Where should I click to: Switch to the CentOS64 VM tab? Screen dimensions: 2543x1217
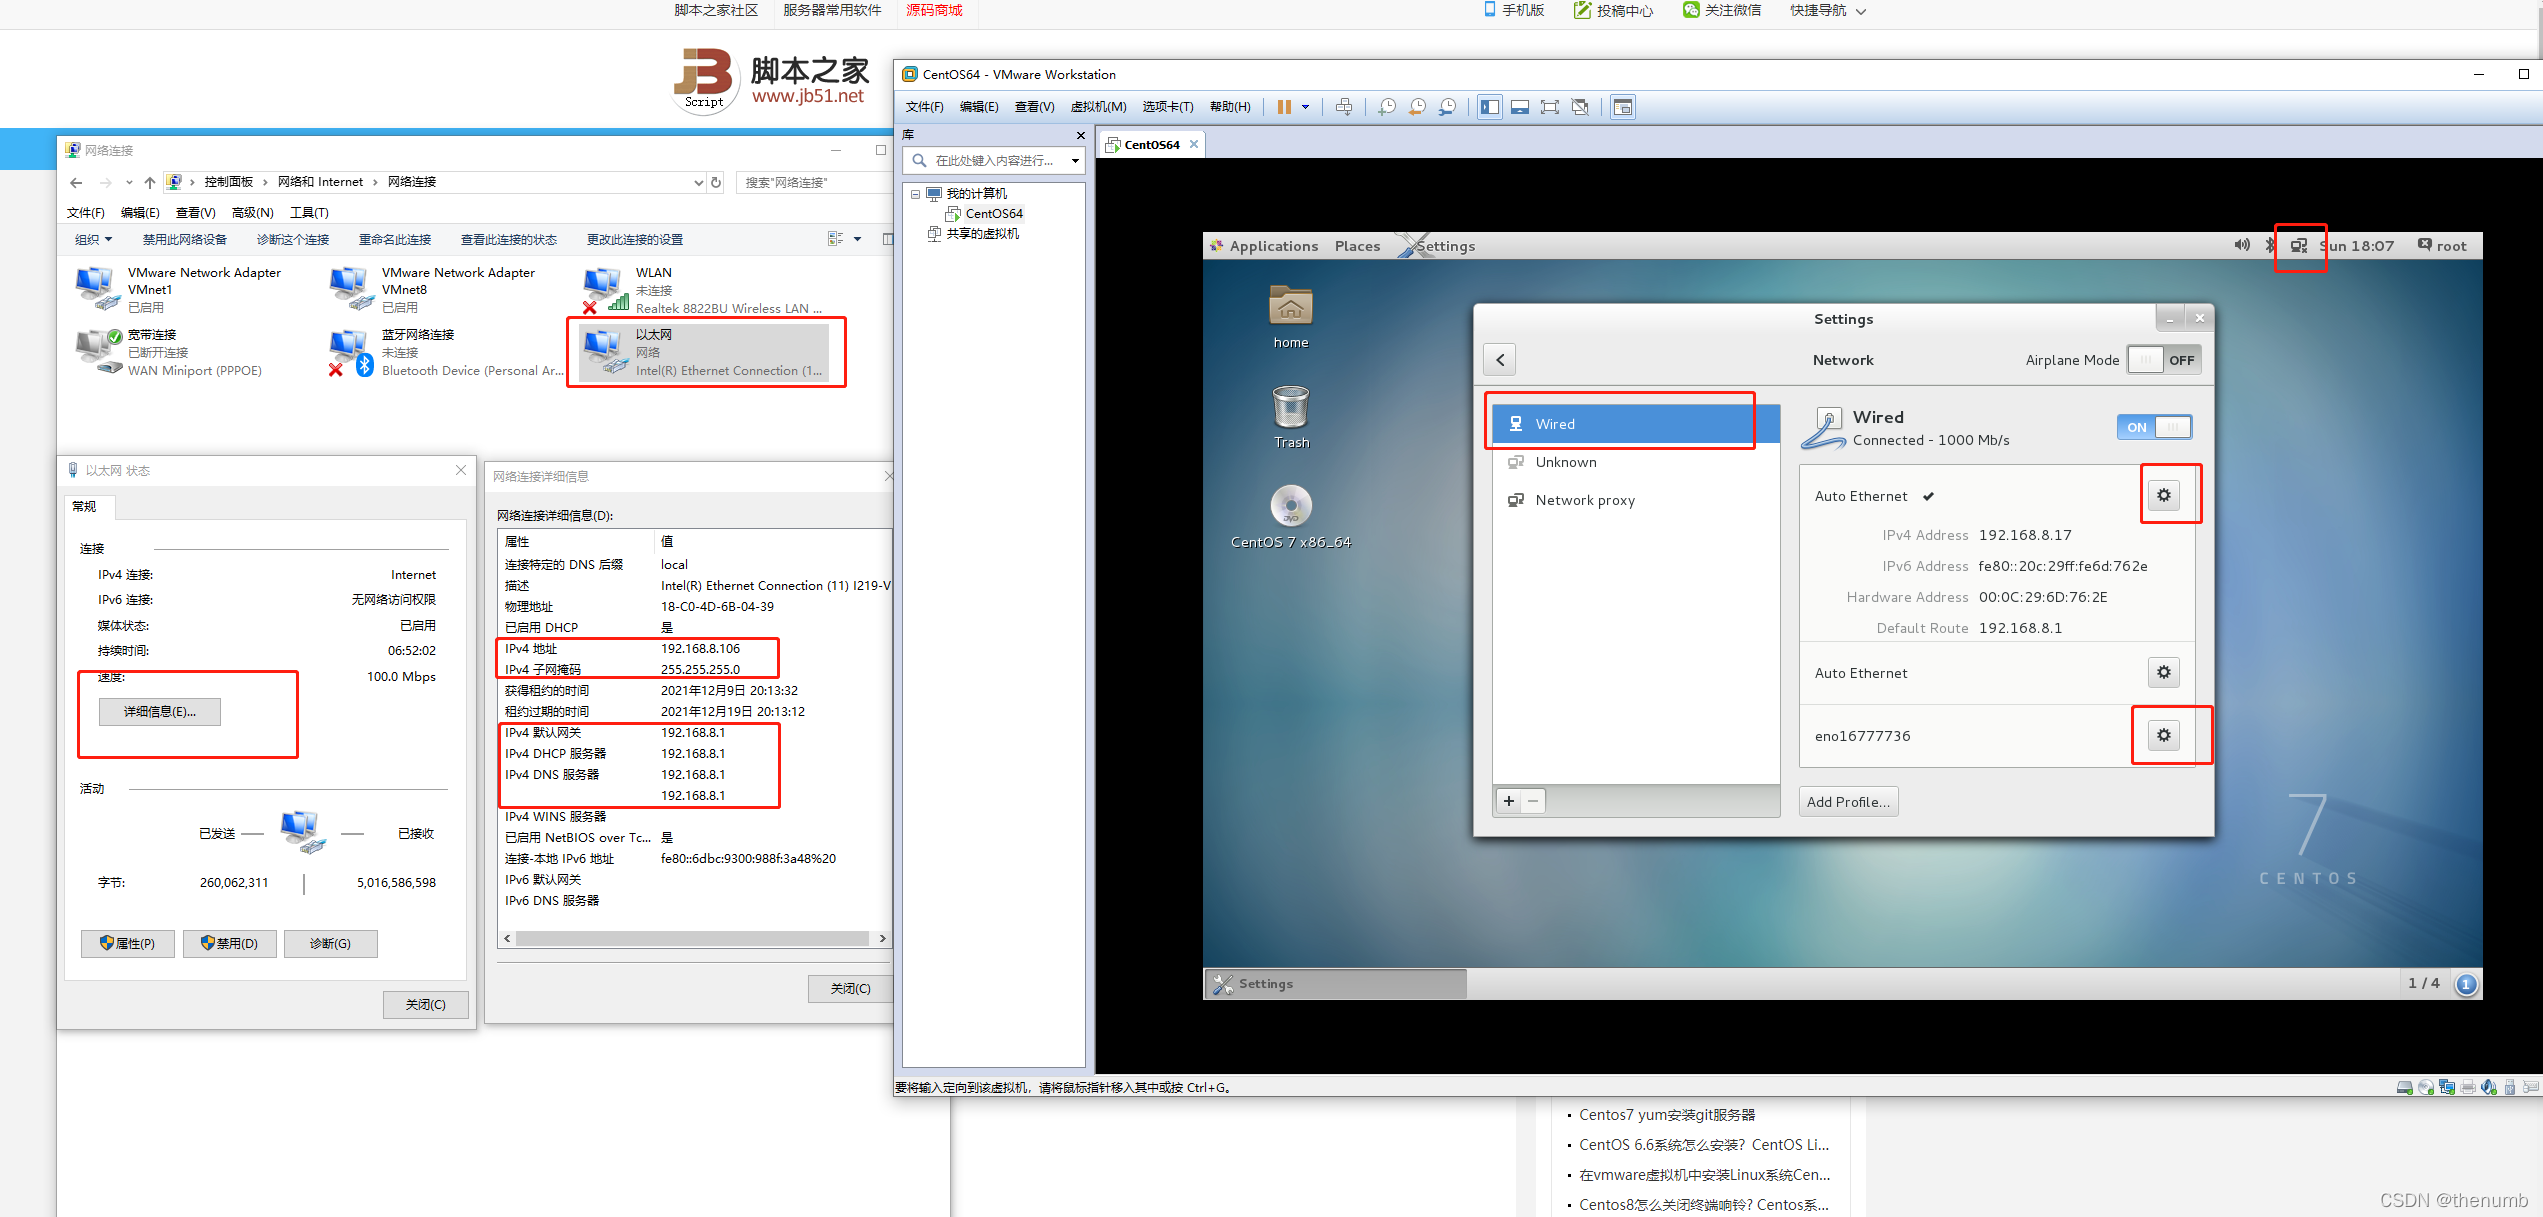pyautogui.click(x=1151, y=144)
